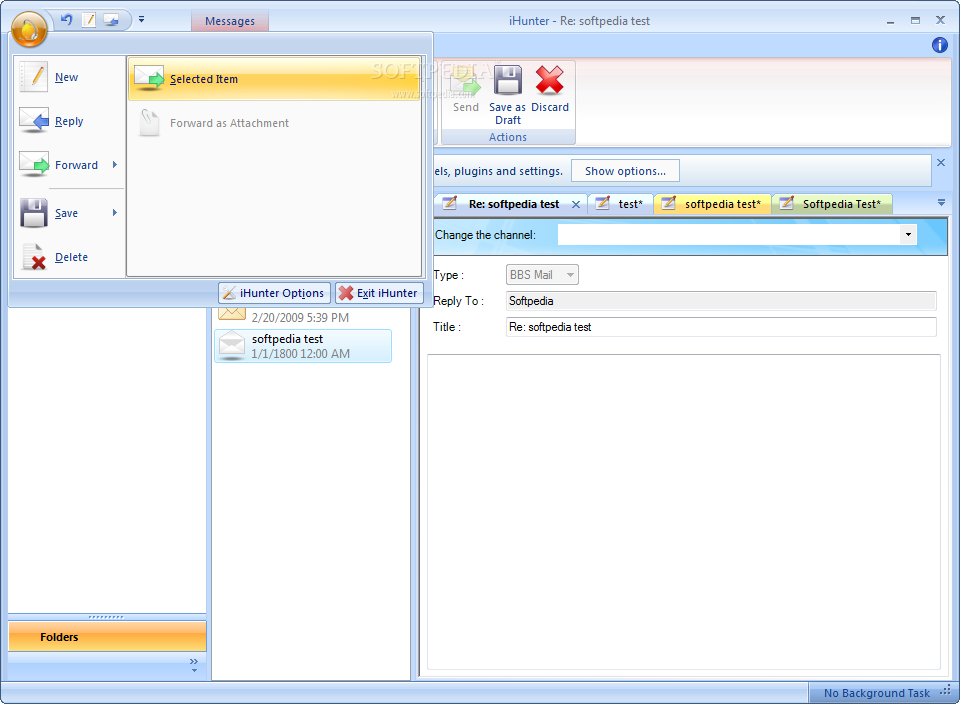Click Save as Draft floppy icon

point(508,80)
